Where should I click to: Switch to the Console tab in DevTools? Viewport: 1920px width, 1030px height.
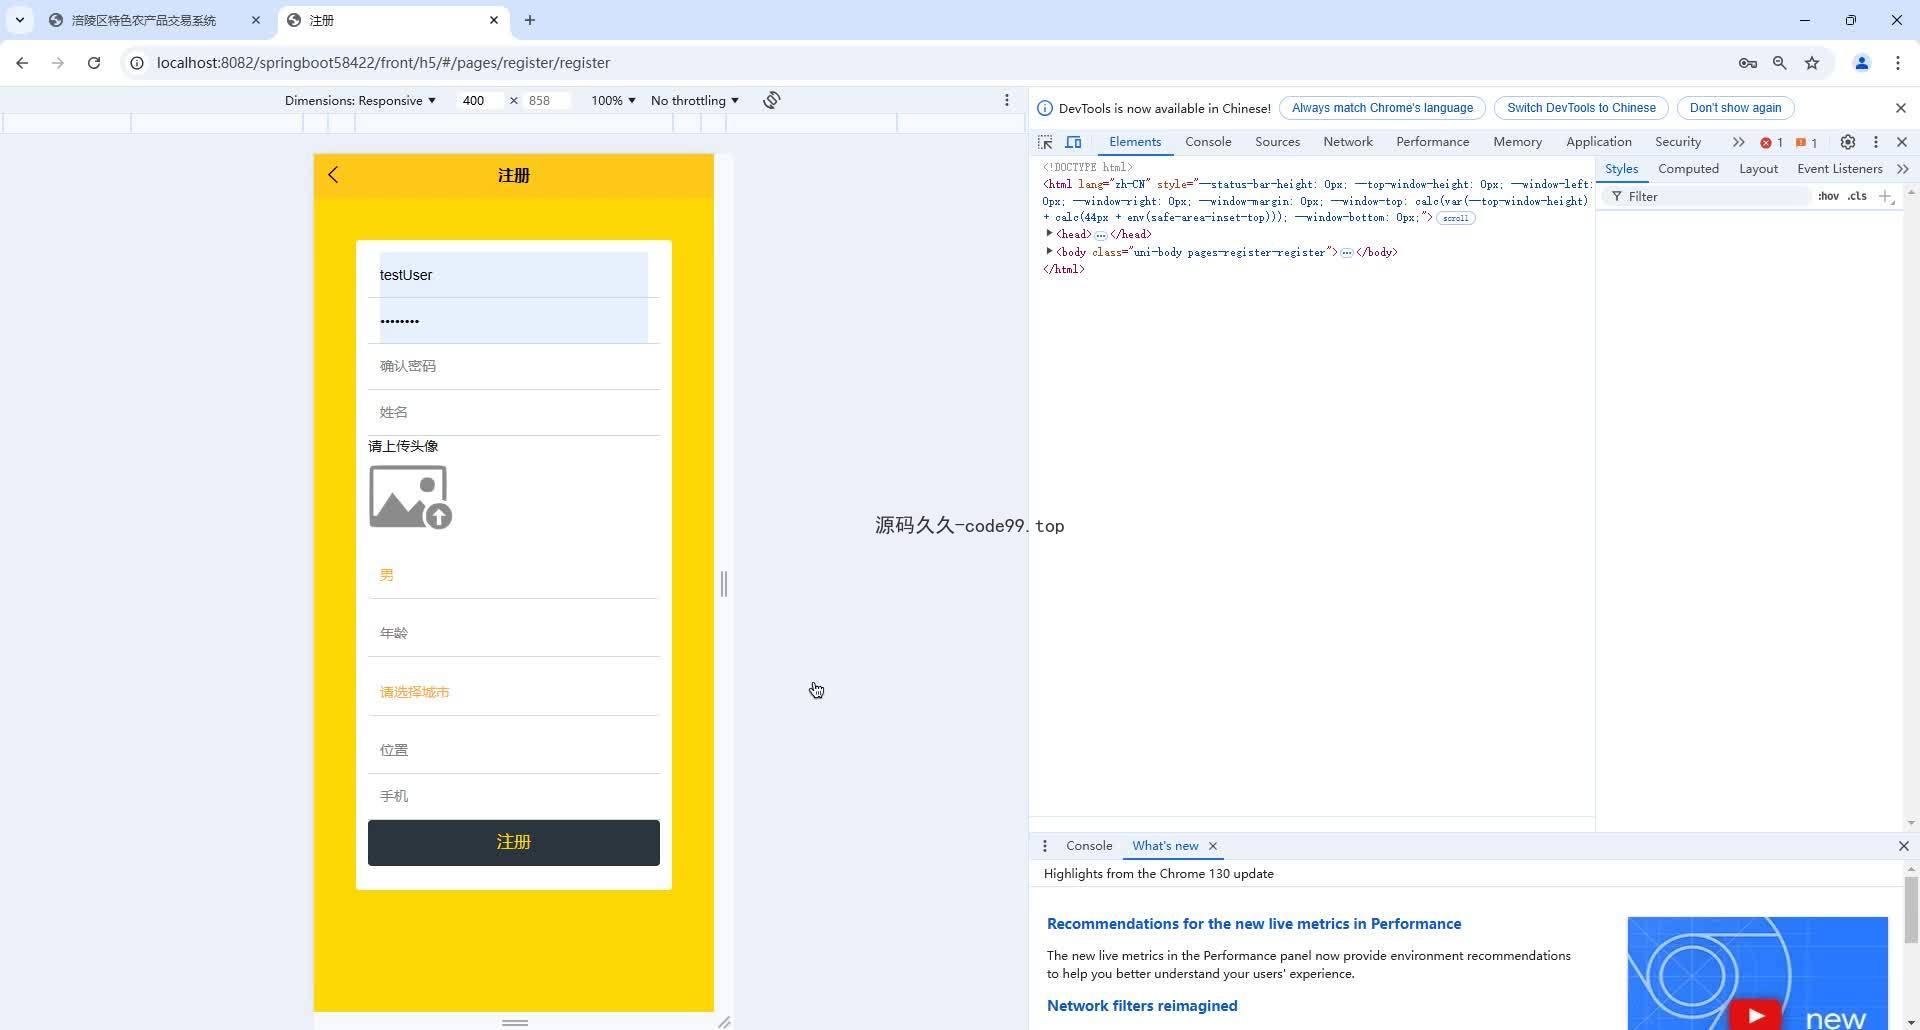1208,142
